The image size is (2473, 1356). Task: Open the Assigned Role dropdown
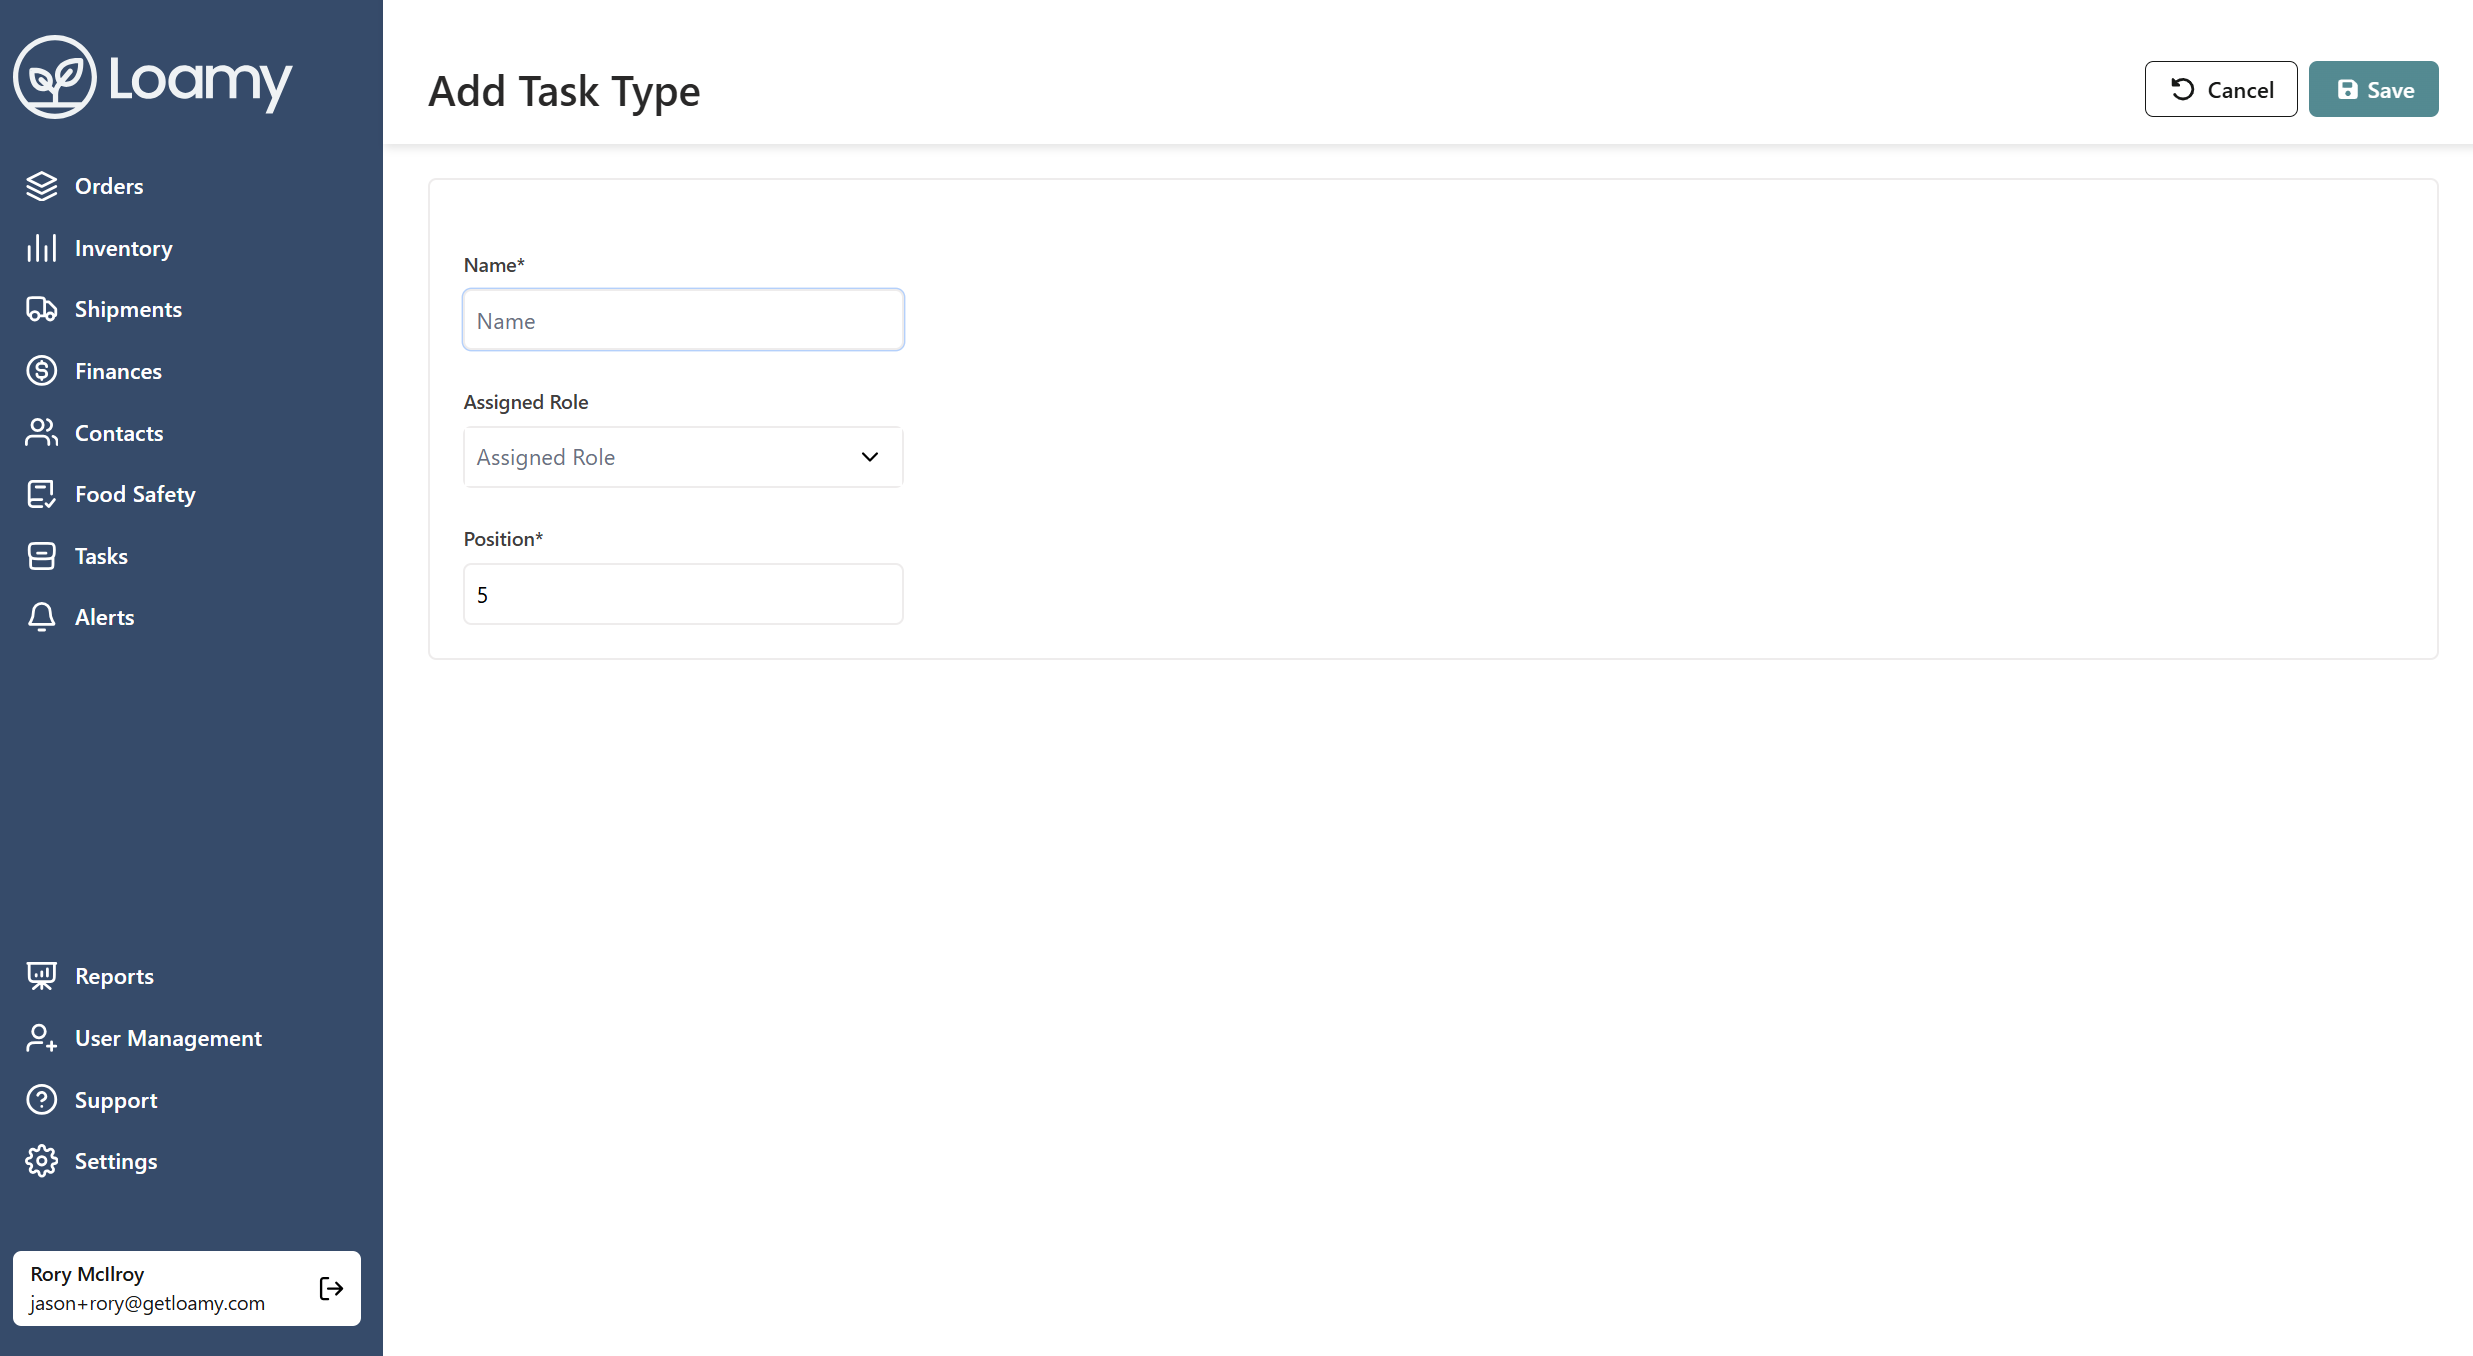(x=683, y=456)
